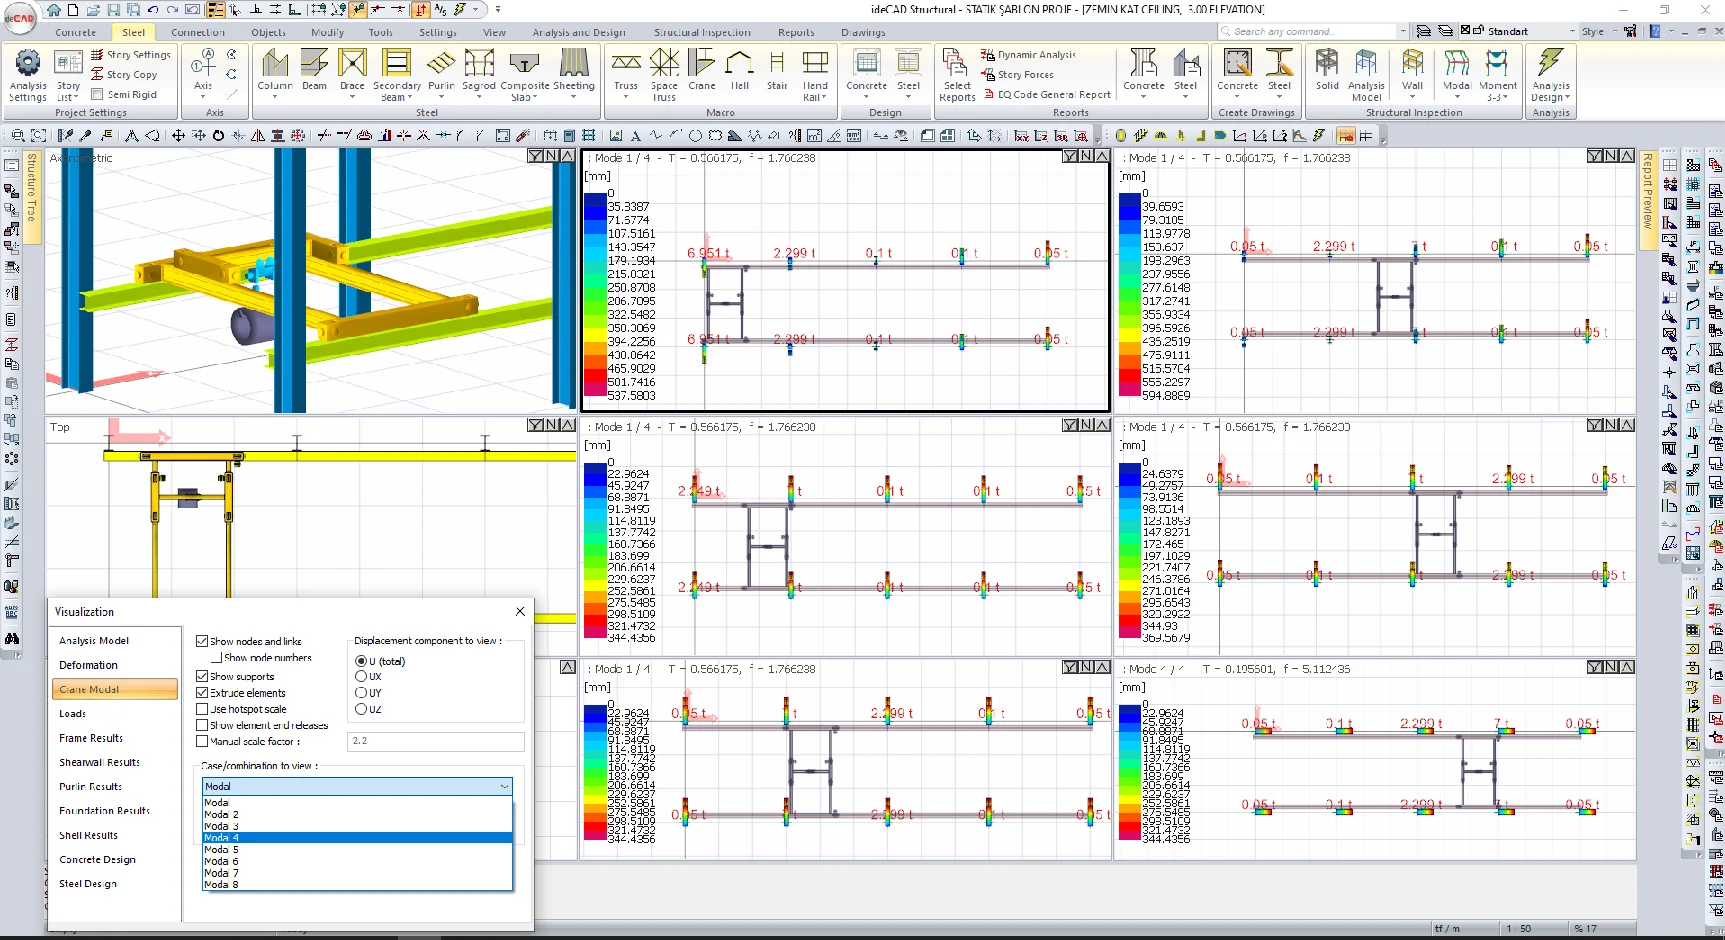
Task: Select the steel Column tool
Action: (x=275, y=73)
